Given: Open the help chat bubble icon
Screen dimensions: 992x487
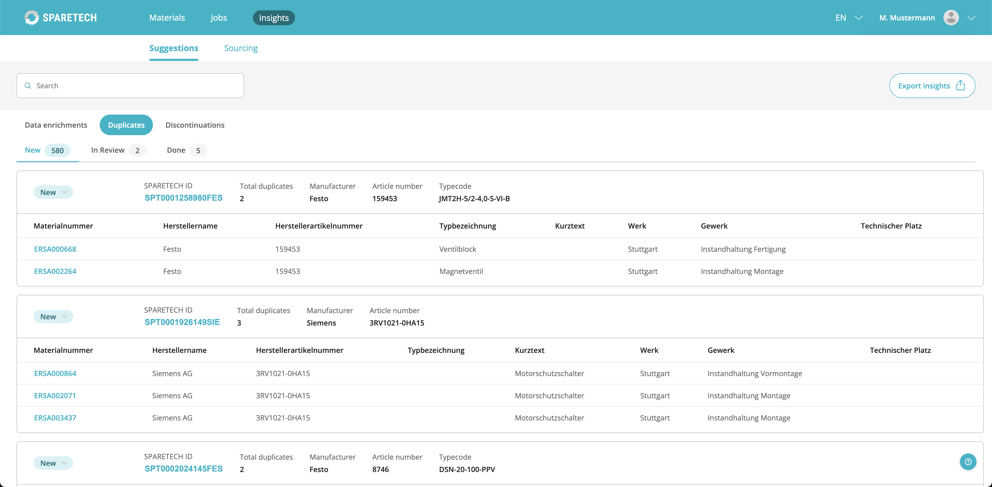Looking at the screenshot, I should coord(967,462).
